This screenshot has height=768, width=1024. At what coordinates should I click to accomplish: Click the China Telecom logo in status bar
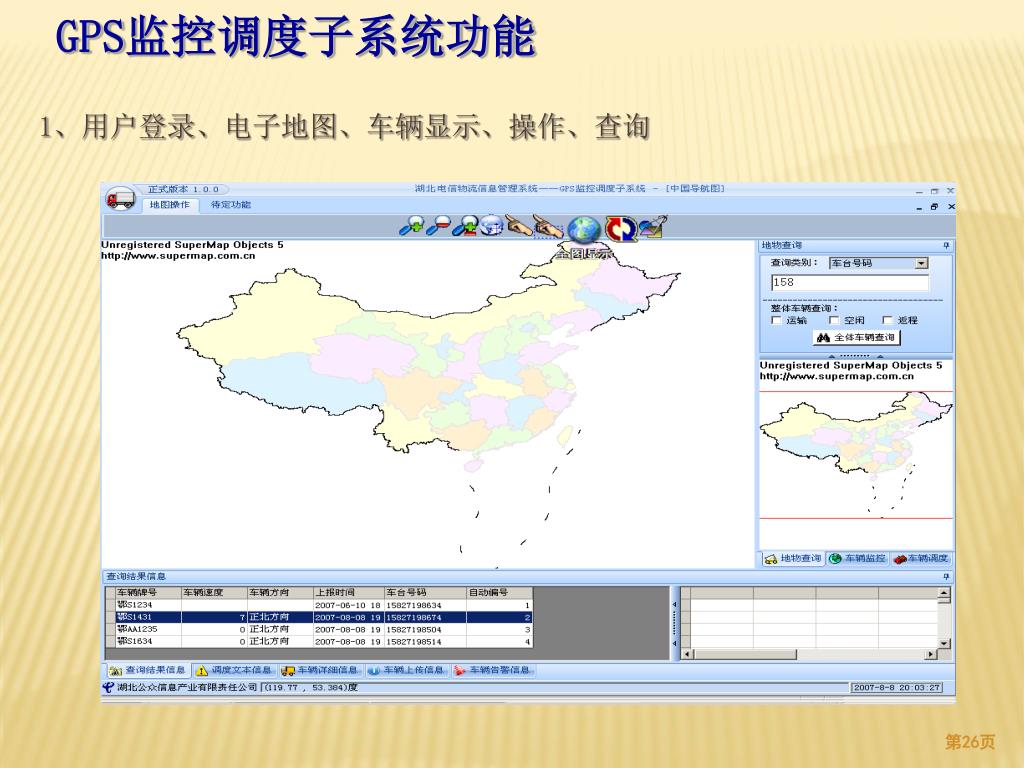[x=108, y=687]
